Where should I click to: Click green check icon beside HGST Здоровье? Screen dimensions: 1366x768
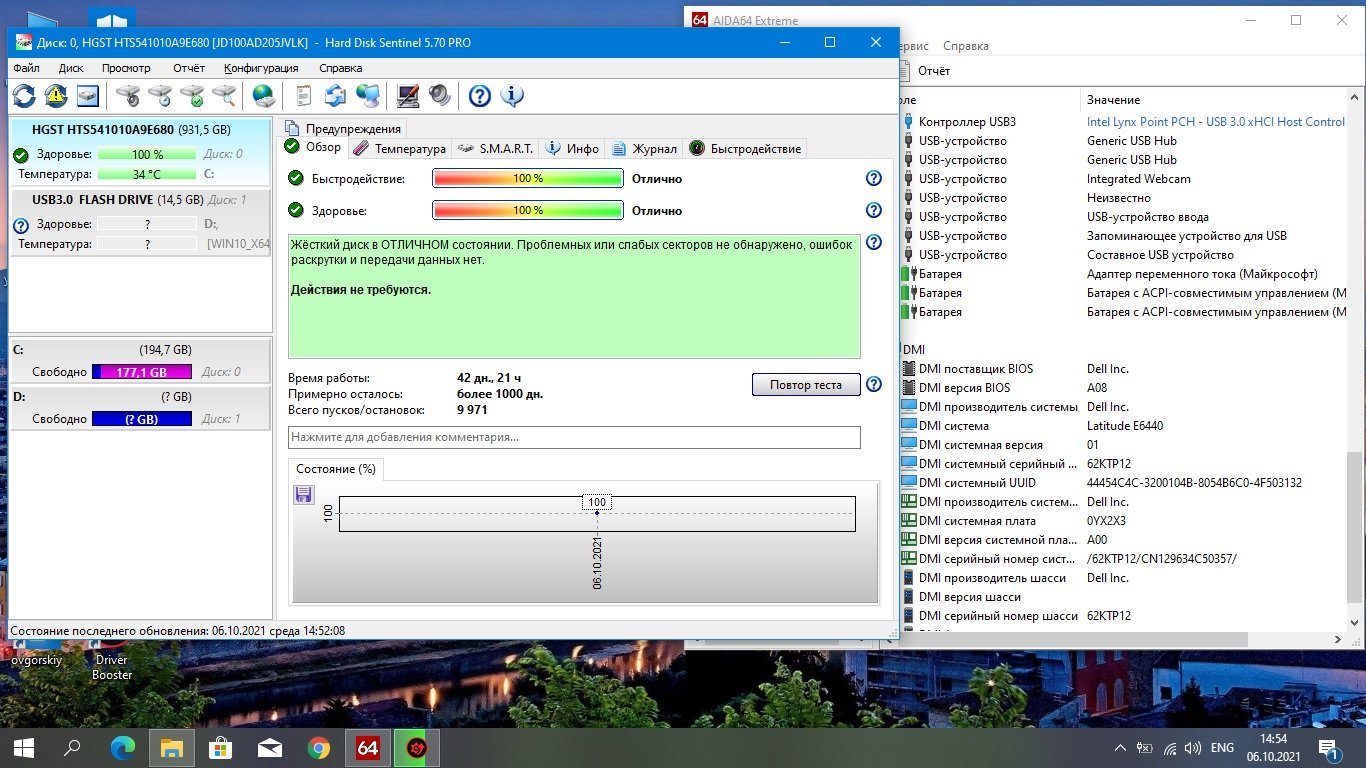point(21,155)
